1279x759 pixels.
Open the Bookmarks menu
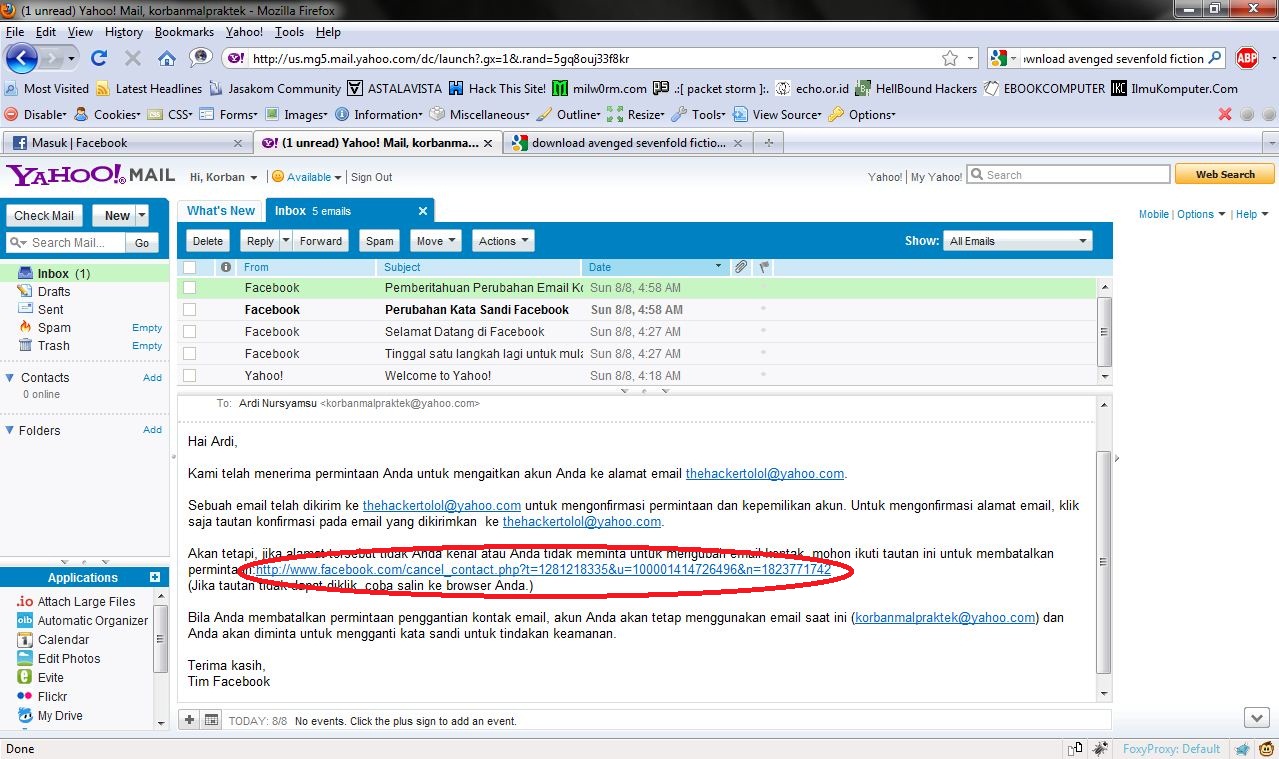[184, 32]
